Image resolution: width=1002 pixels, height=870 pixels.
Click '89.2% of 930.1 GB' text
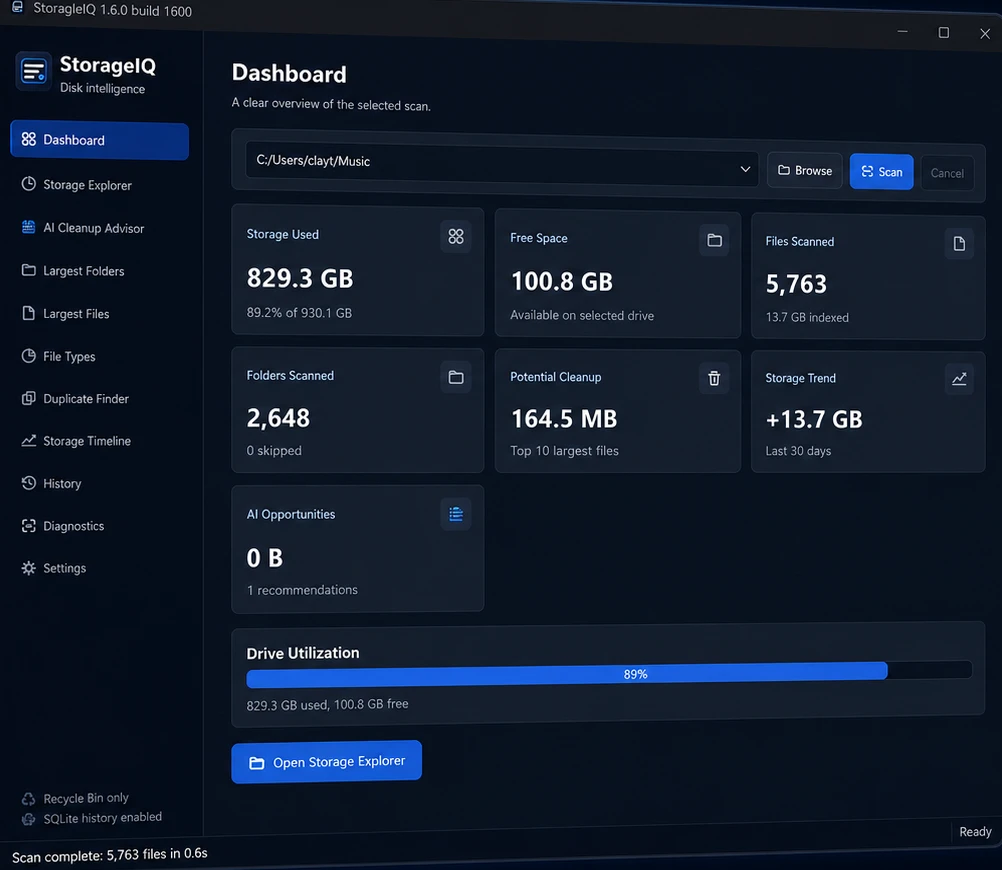(x=299, y=313)
